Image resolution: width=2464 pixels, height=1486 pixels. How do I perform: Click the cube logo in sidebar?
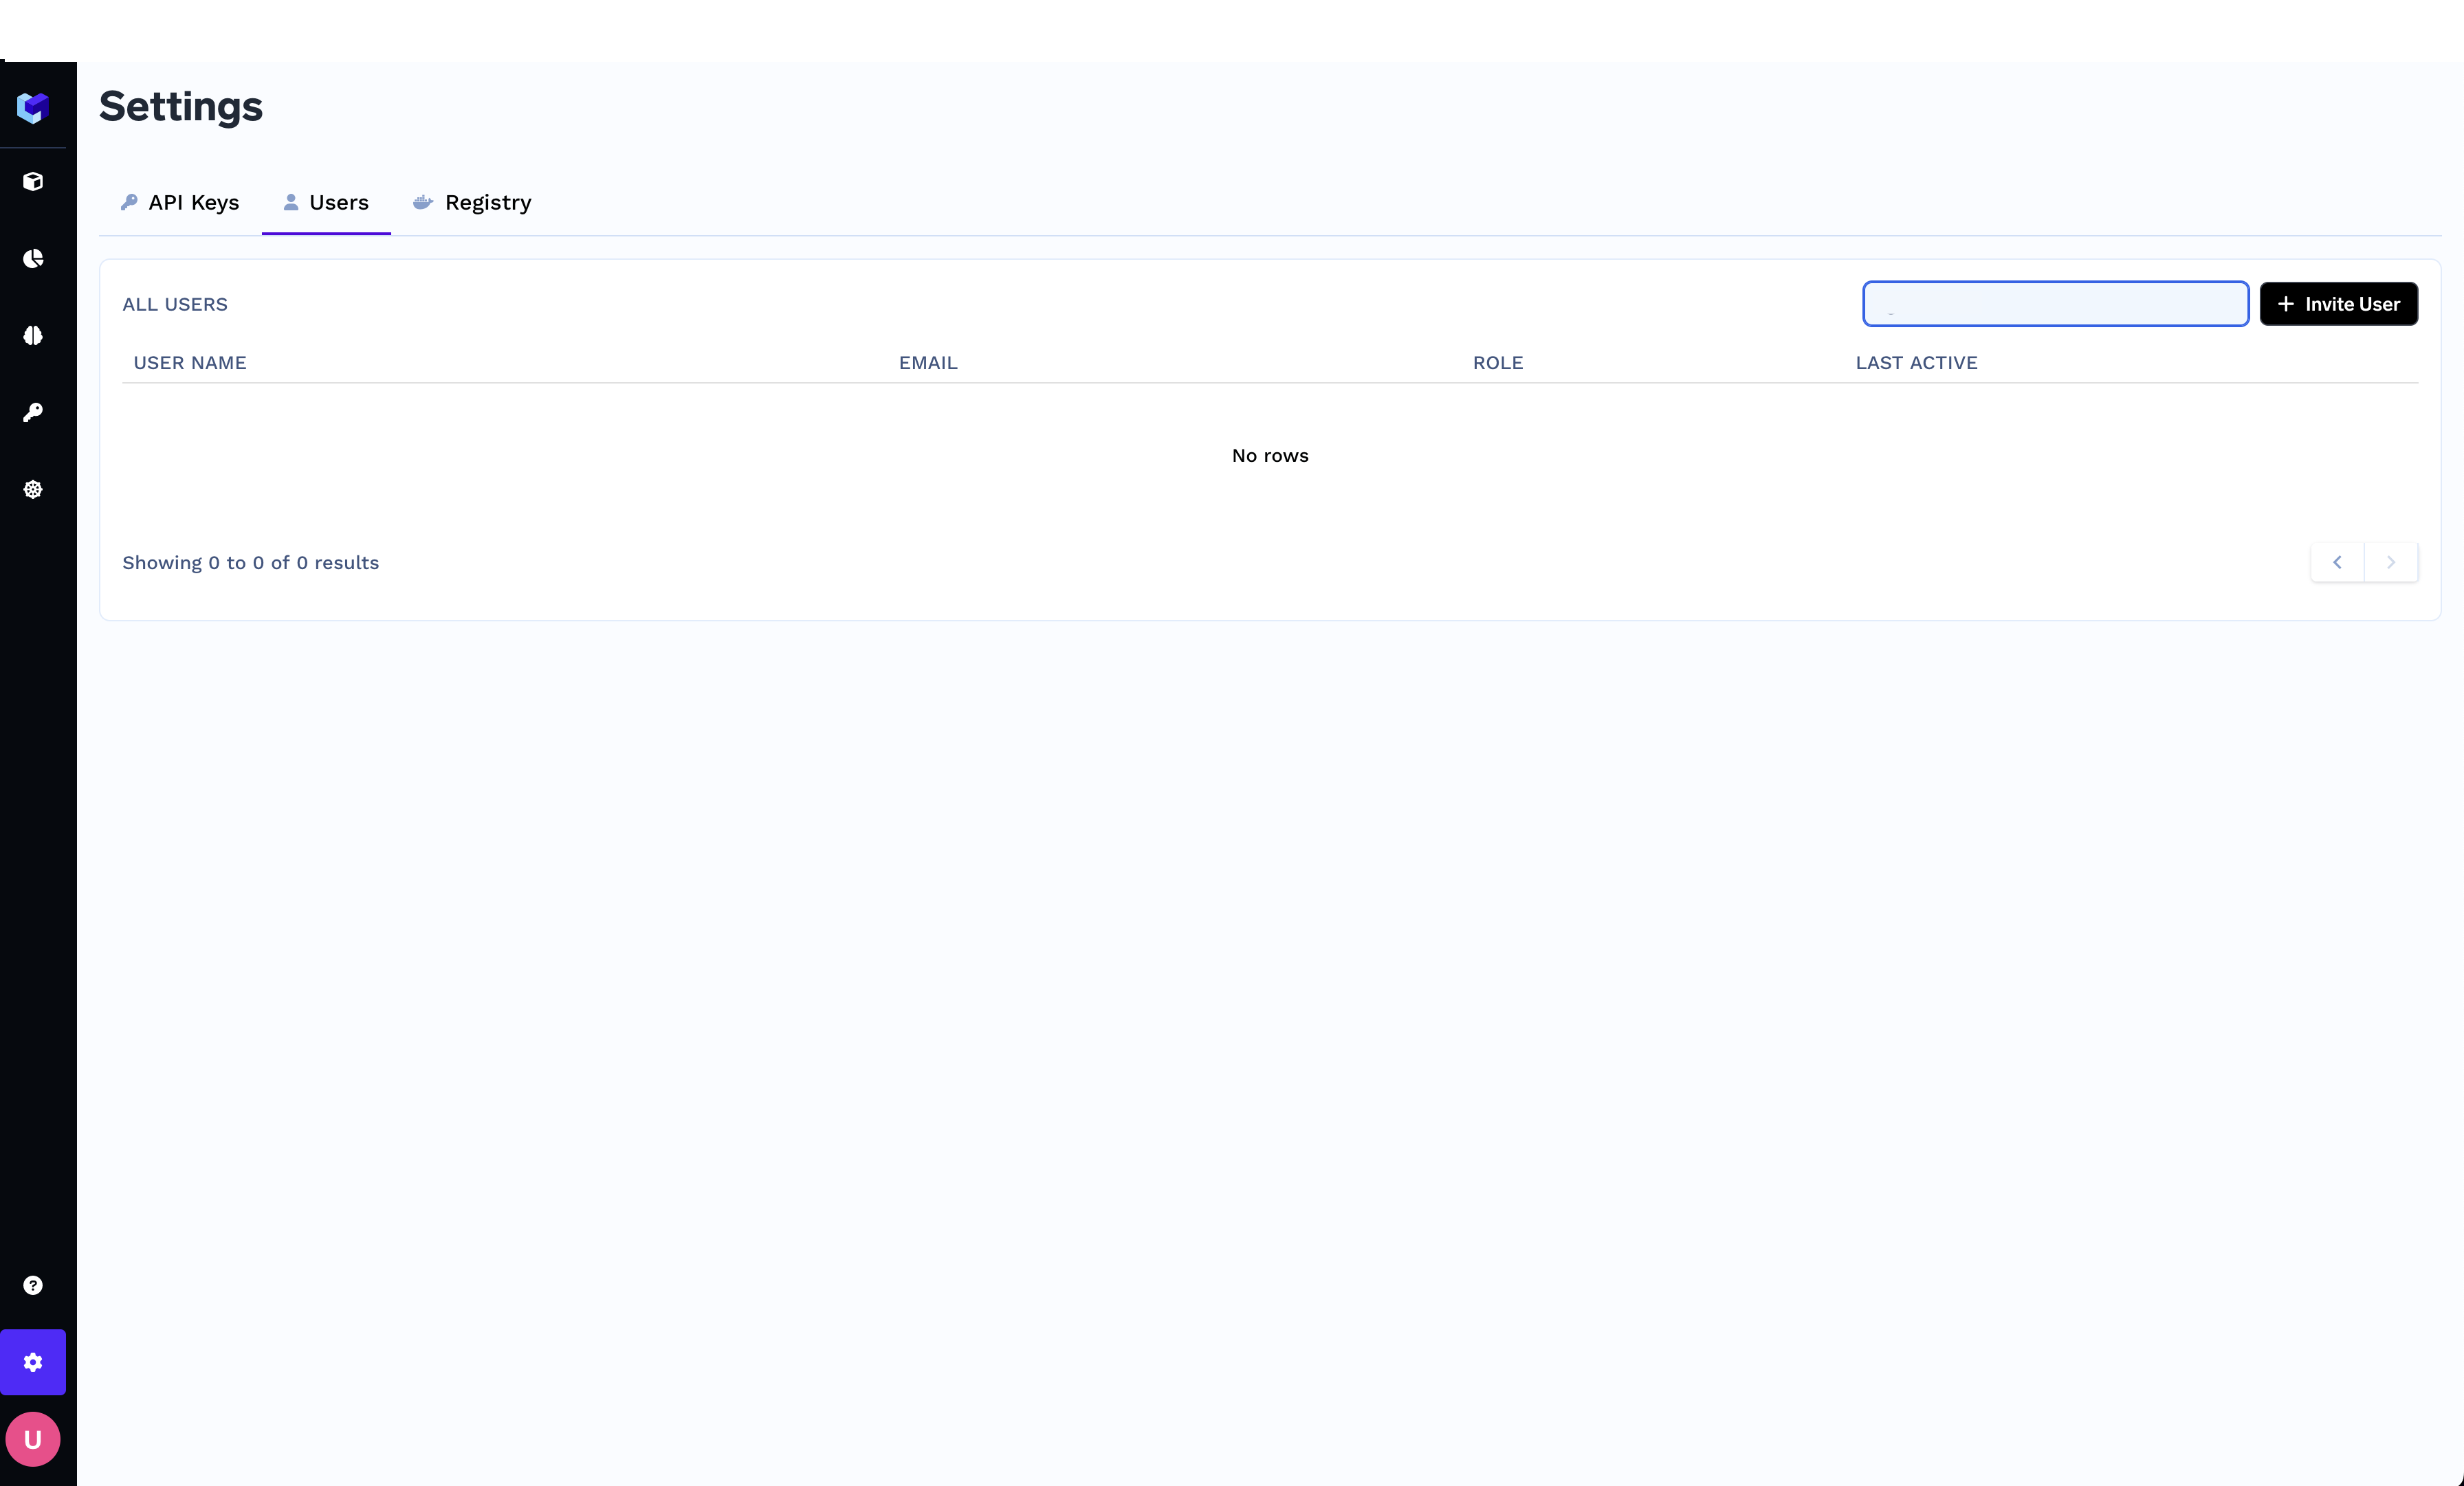tap(33, 107)
